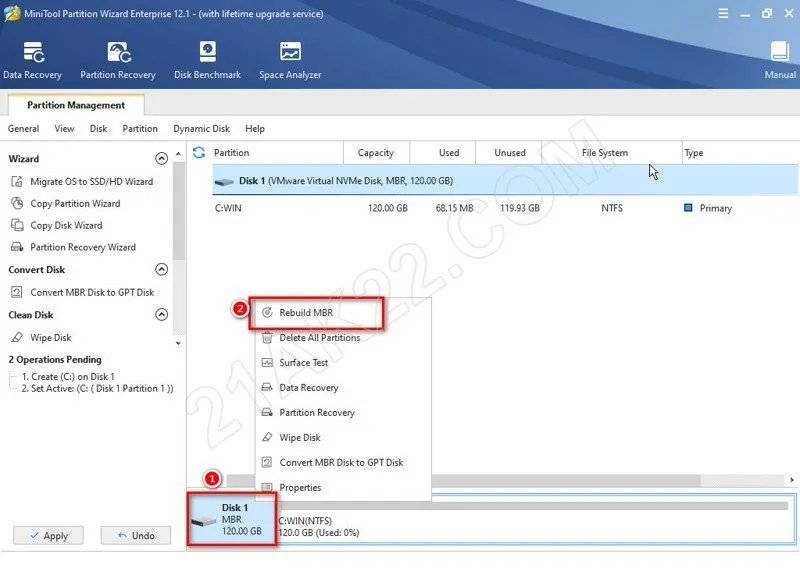Select Surface Test in context menu
Screen dimensions: 800x568
pos(304,363)
